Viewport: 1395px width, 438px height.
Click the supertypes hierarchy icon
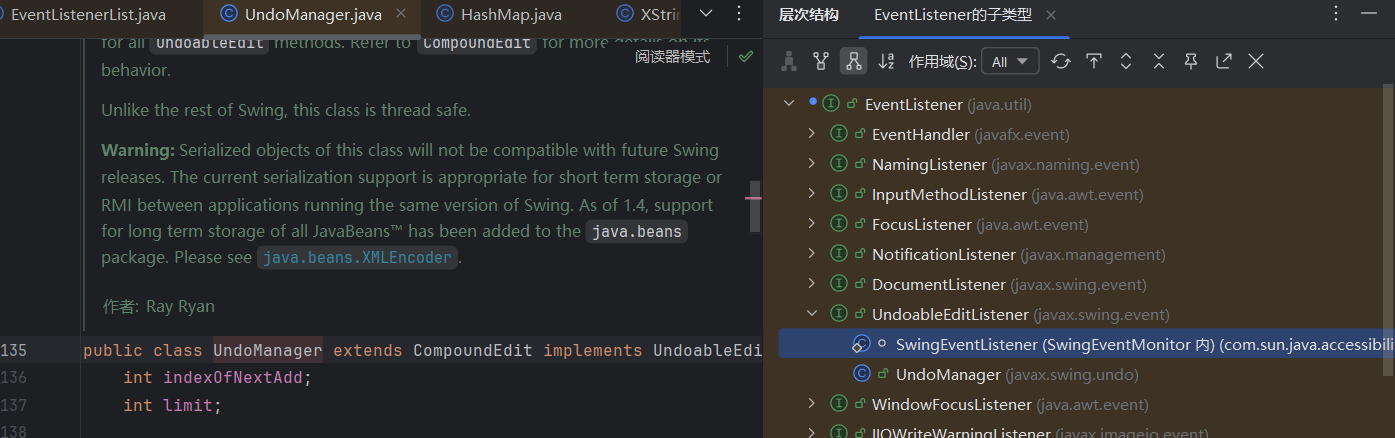point(821,61)
